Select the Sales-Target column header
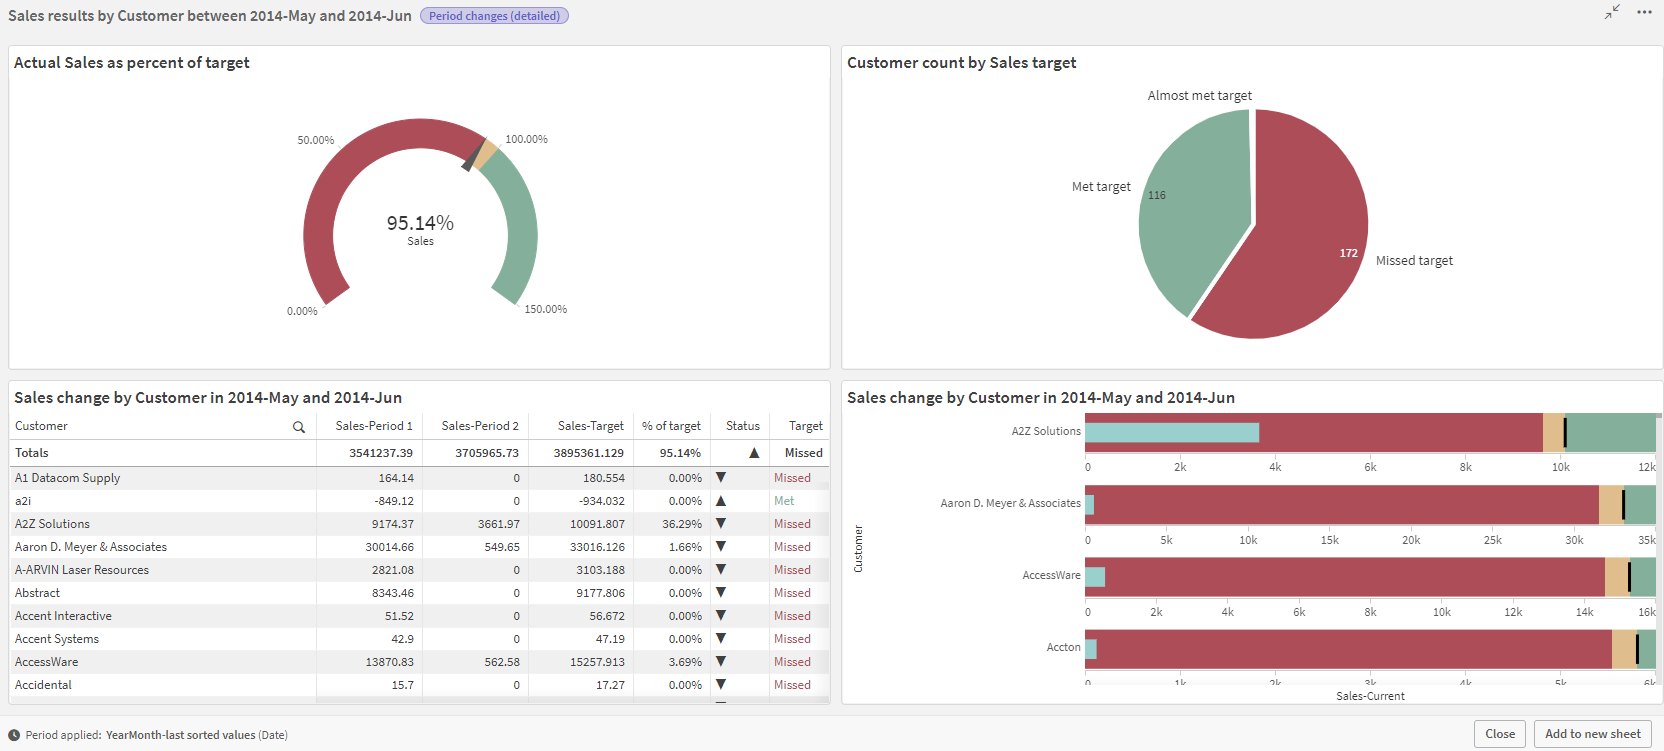 (590, 426)
